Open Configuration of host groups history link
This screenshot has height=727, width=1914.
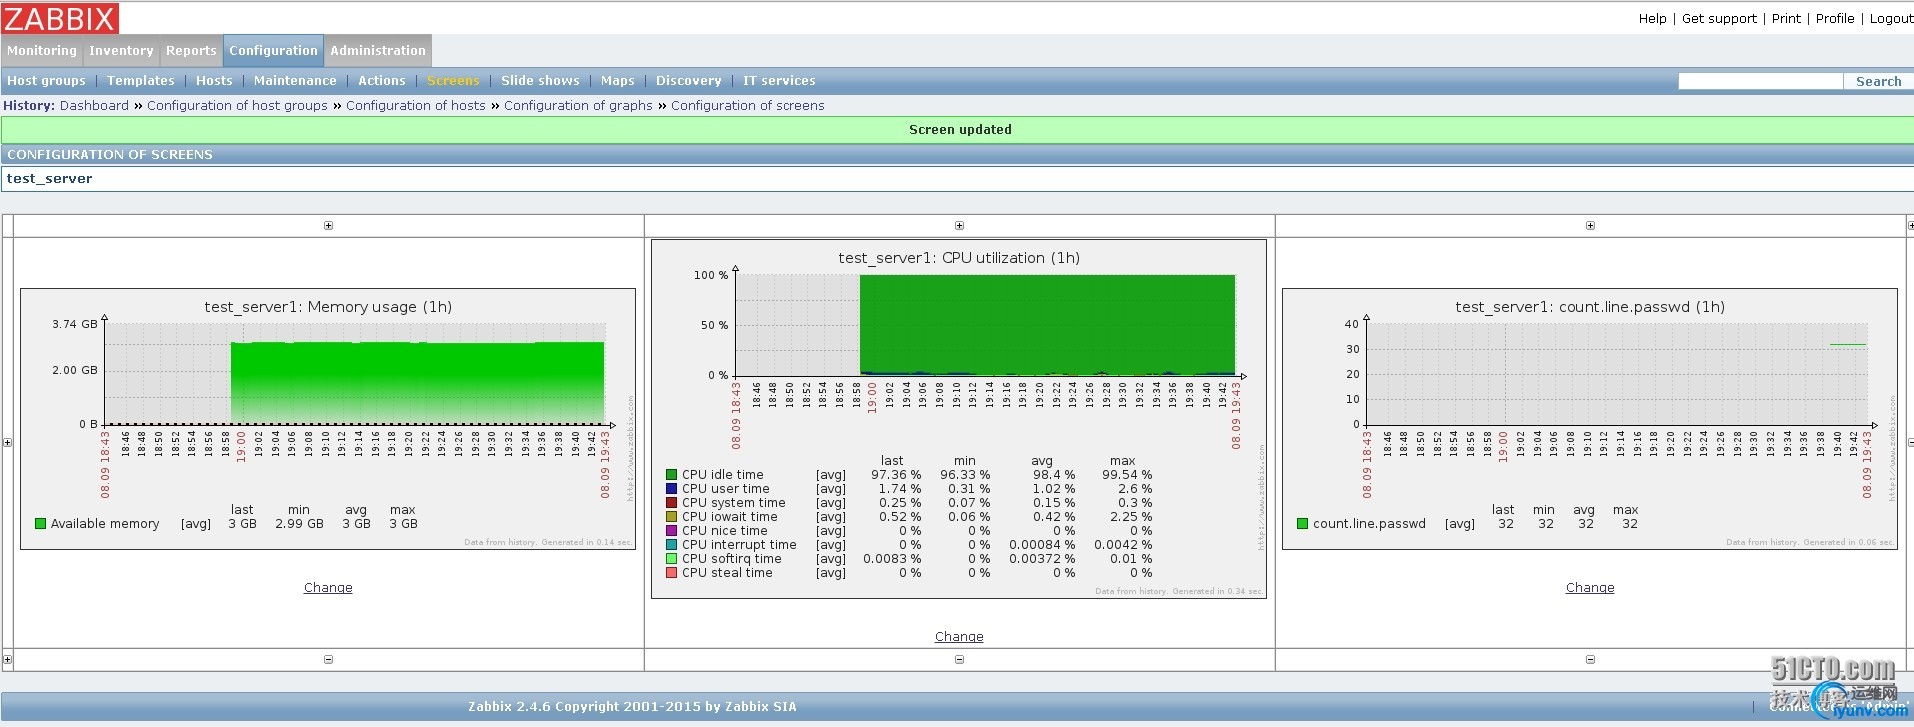coord(237,105)
